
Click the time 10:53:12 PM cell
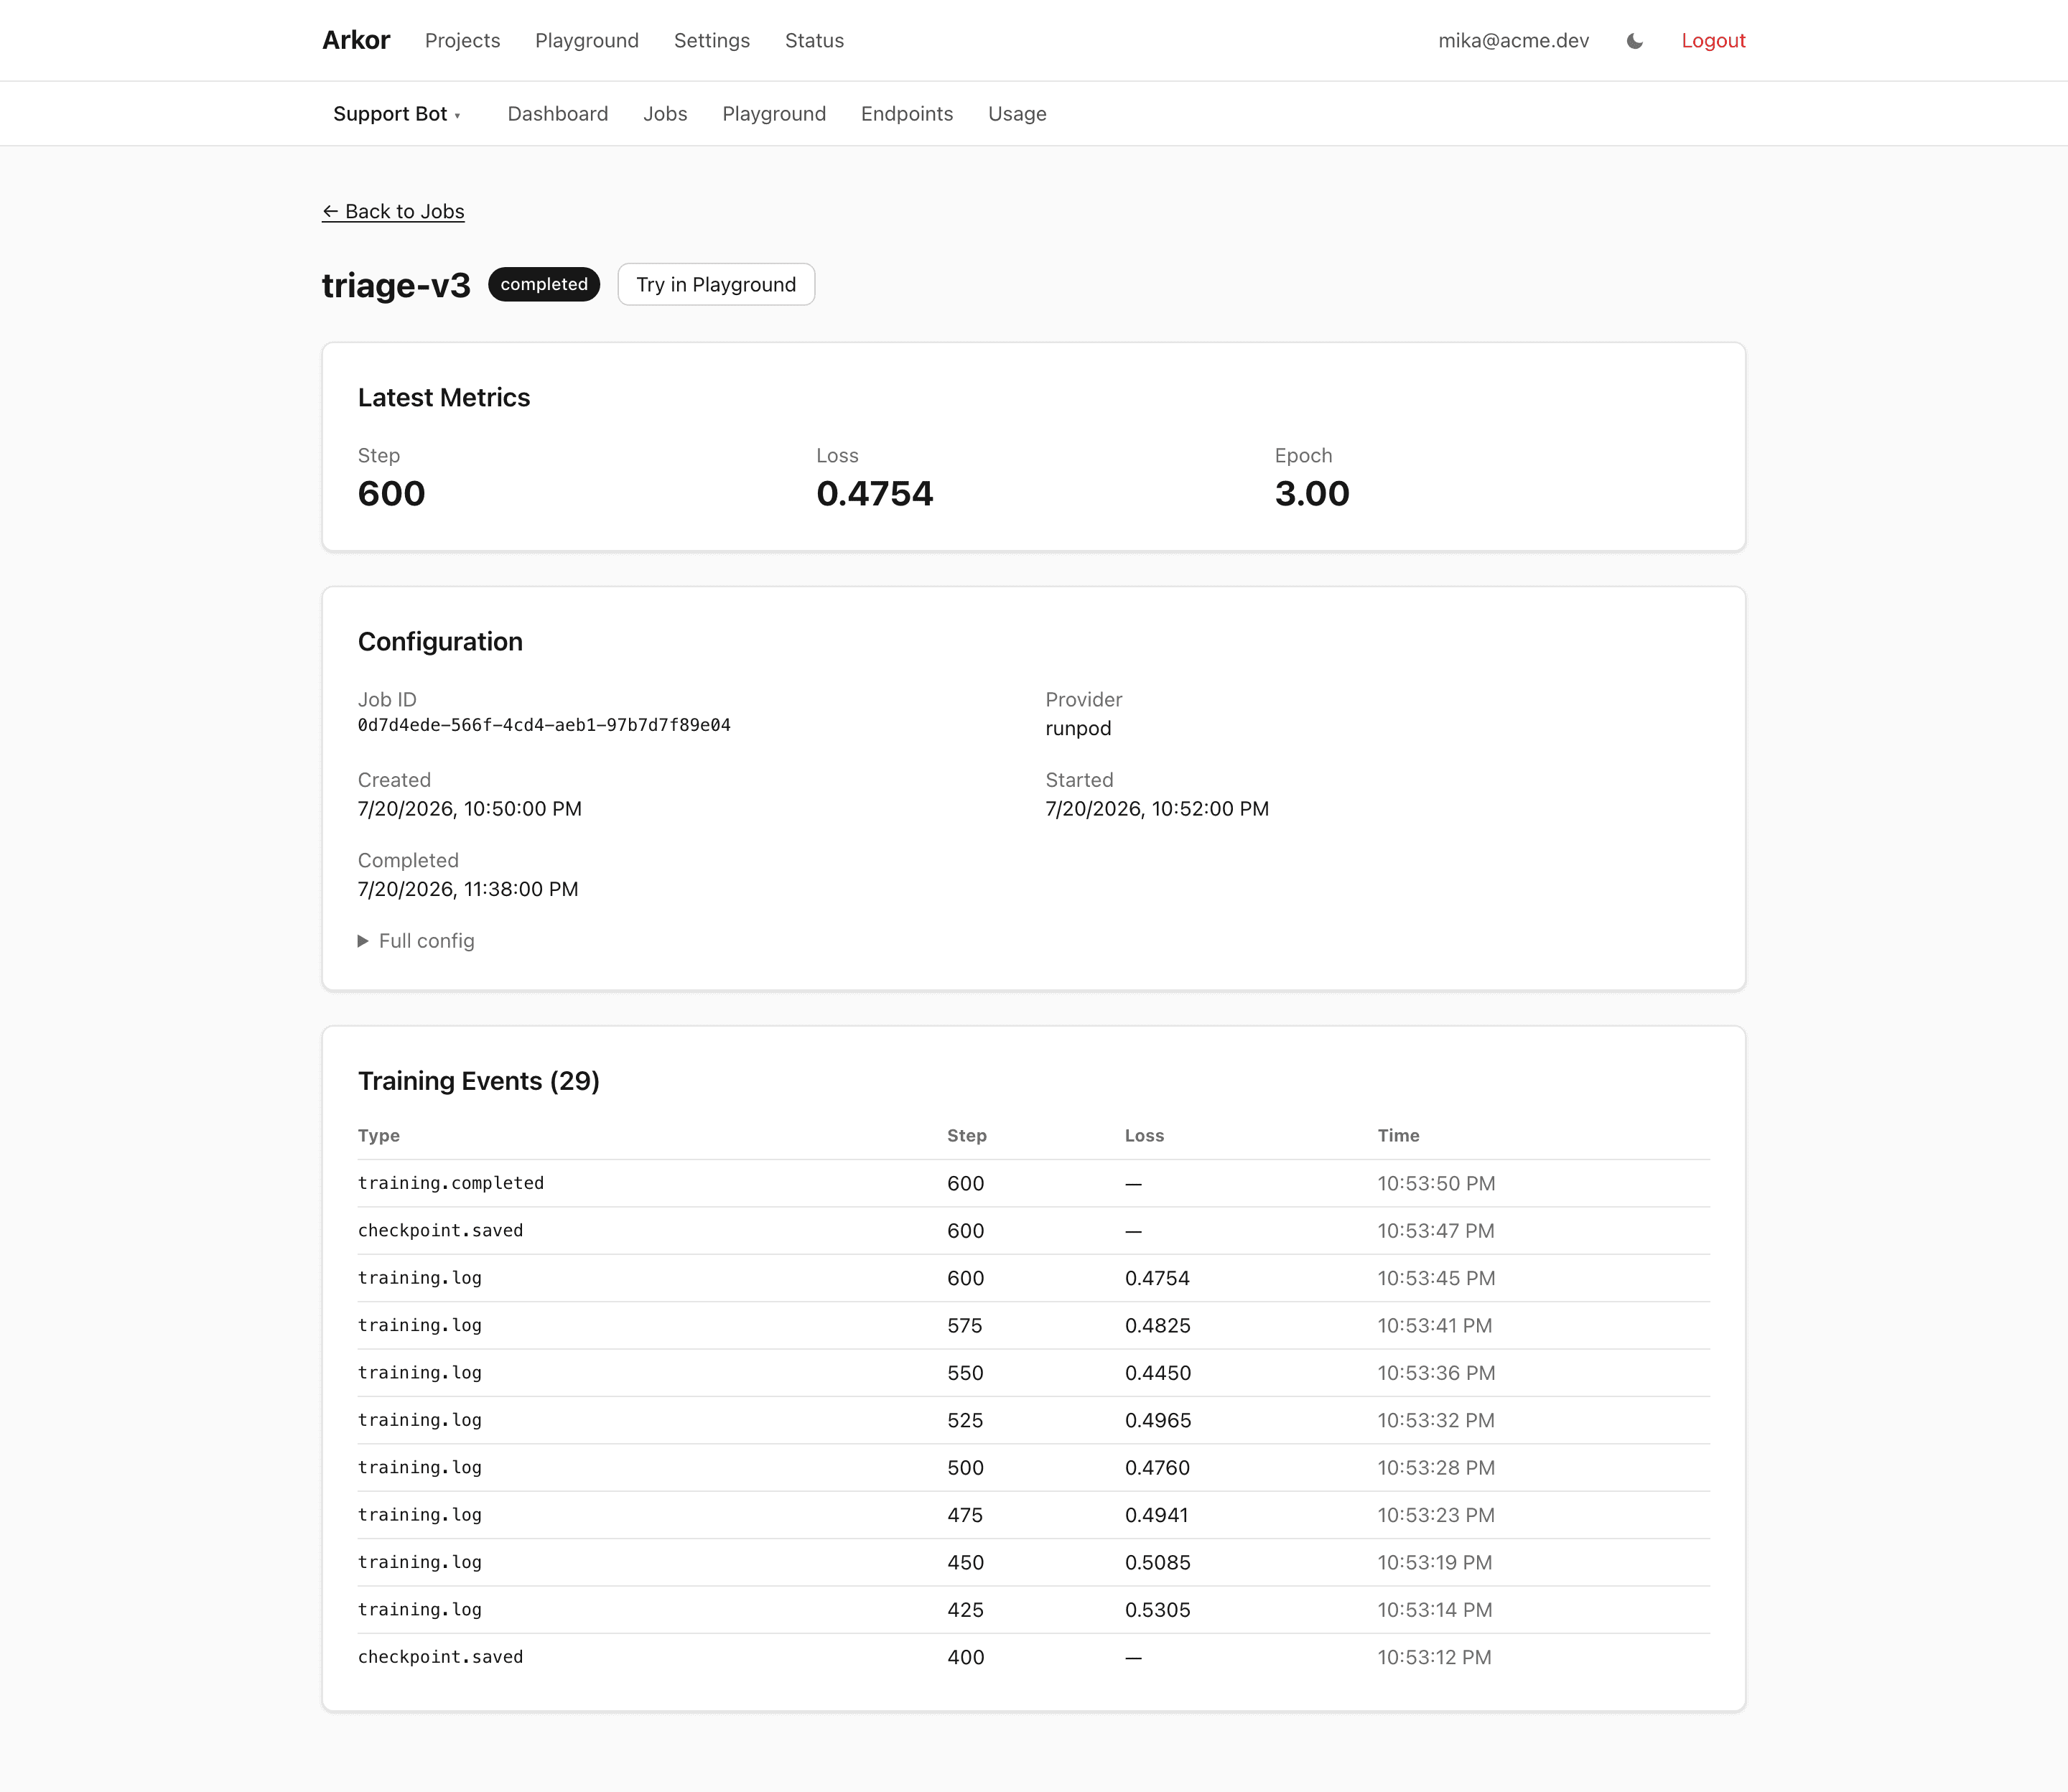coord(1434,1658)
